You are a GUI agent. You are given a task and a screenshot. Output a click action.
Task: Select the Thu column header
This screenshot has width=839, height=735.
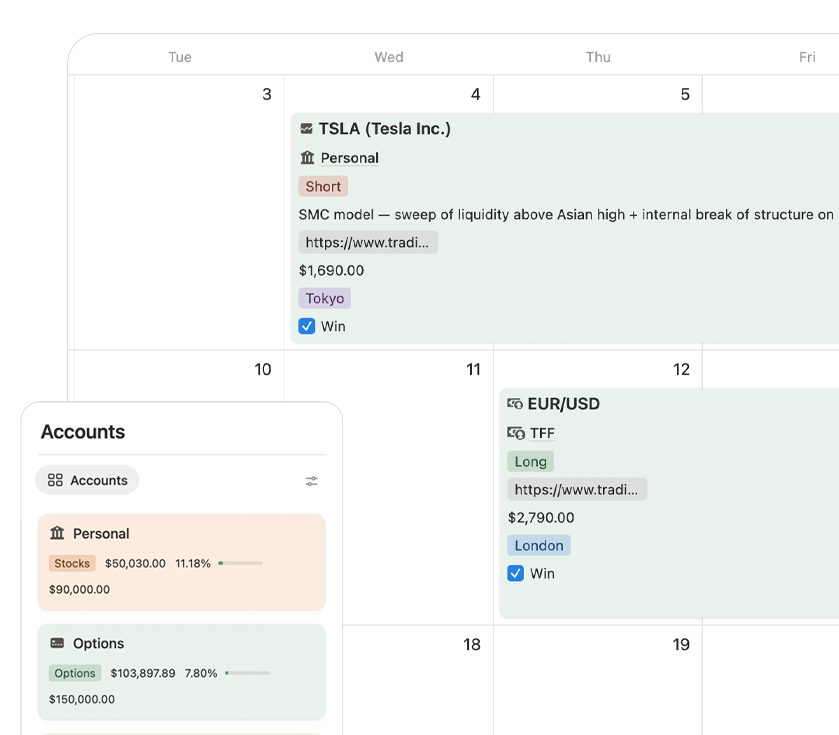[x=597, y=57]
